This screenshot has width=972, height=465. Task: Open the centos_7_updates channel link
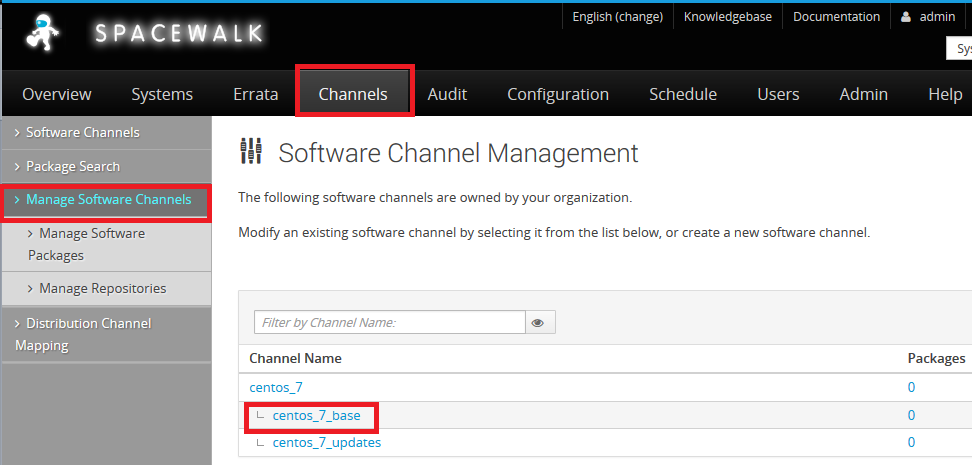click(327, 443)
